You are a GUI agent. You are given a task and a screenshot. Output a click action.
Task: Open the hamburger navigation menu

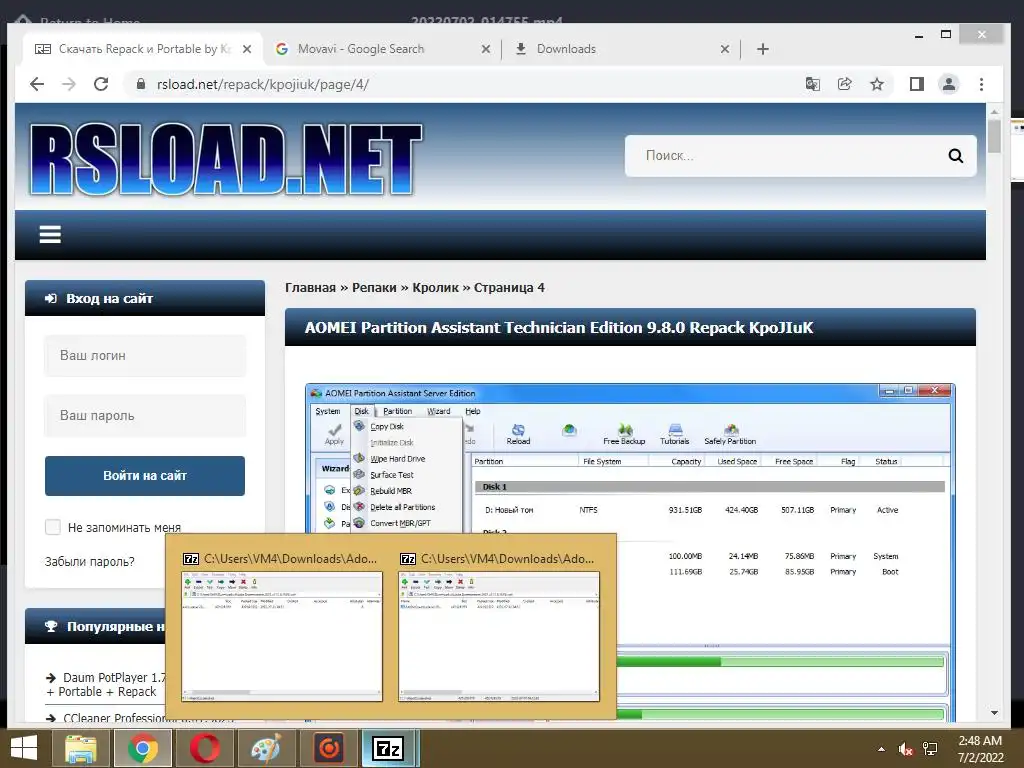tap(50, 234)
